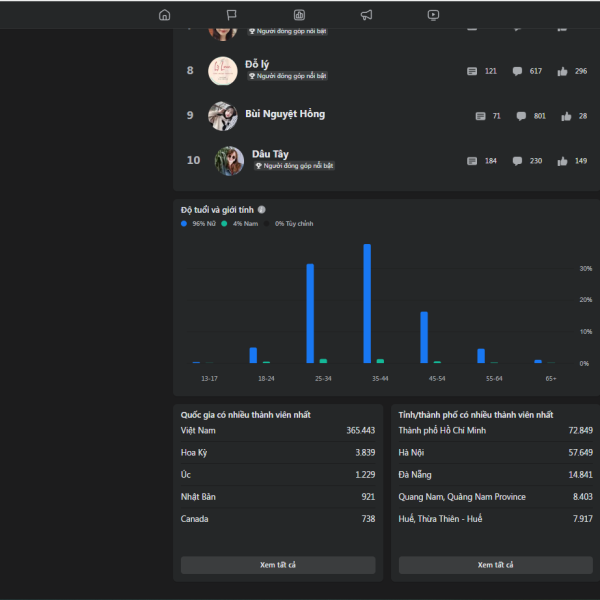Screen dimensions: 600x600
Task: Select the Việt Nam country row
Action: click(278, 430)
